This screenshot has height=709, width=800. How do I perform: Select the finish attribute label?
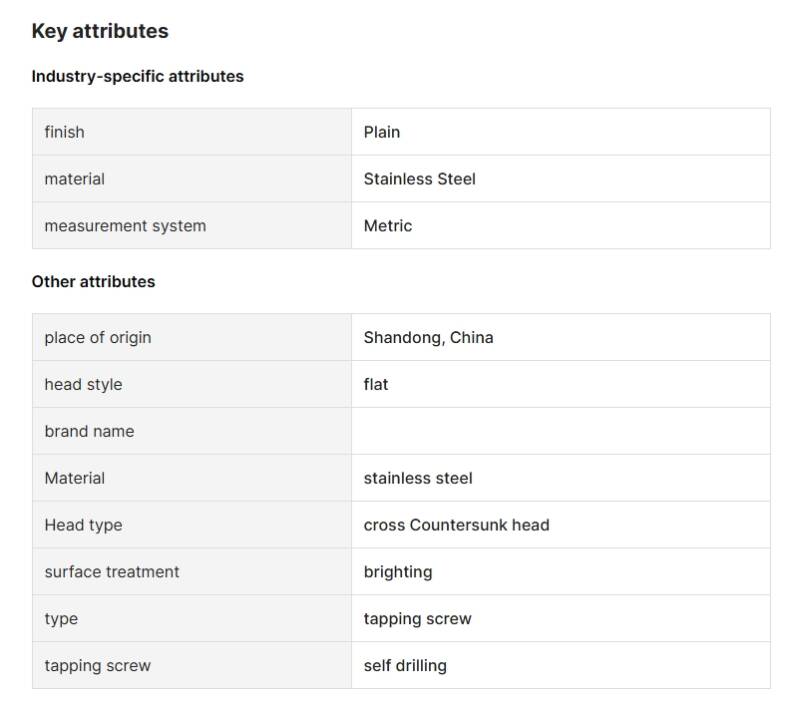click(x=64, y=132)
